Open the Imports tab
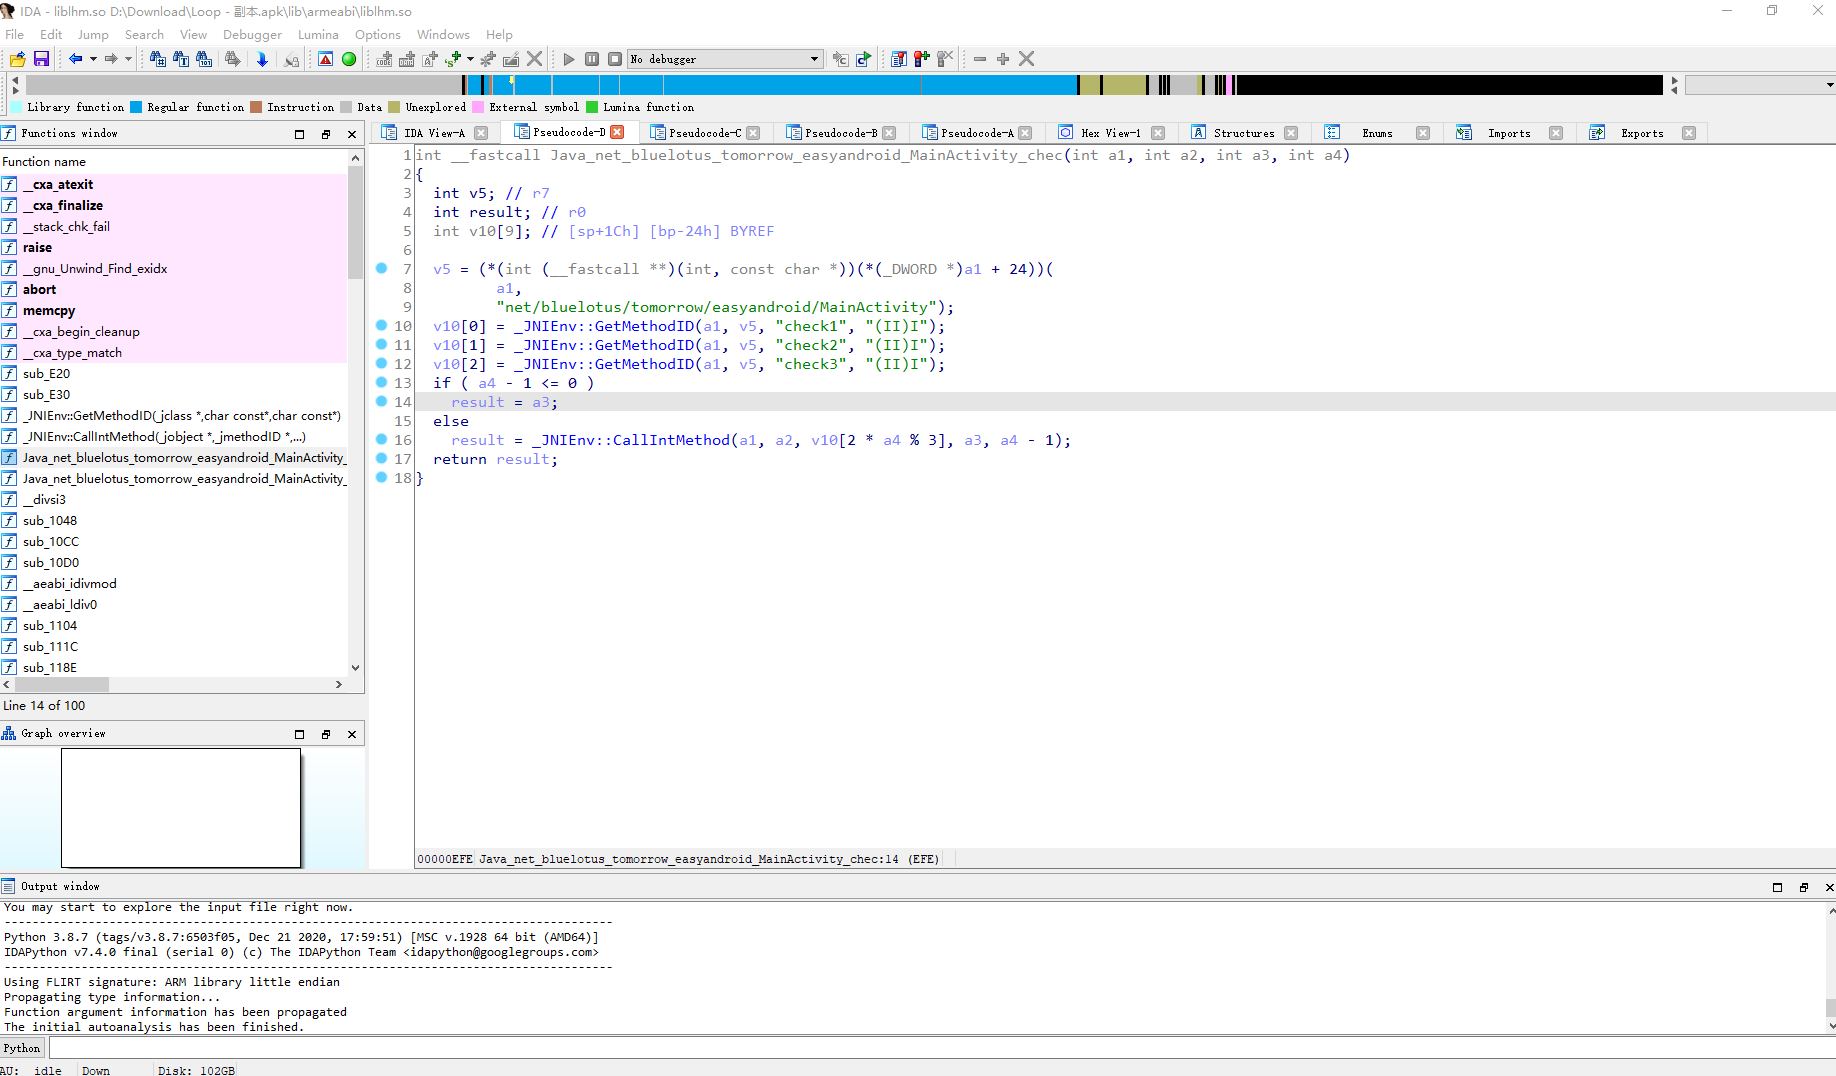The width and height of the screenshot is (1836, 1076). point(1509,133)
